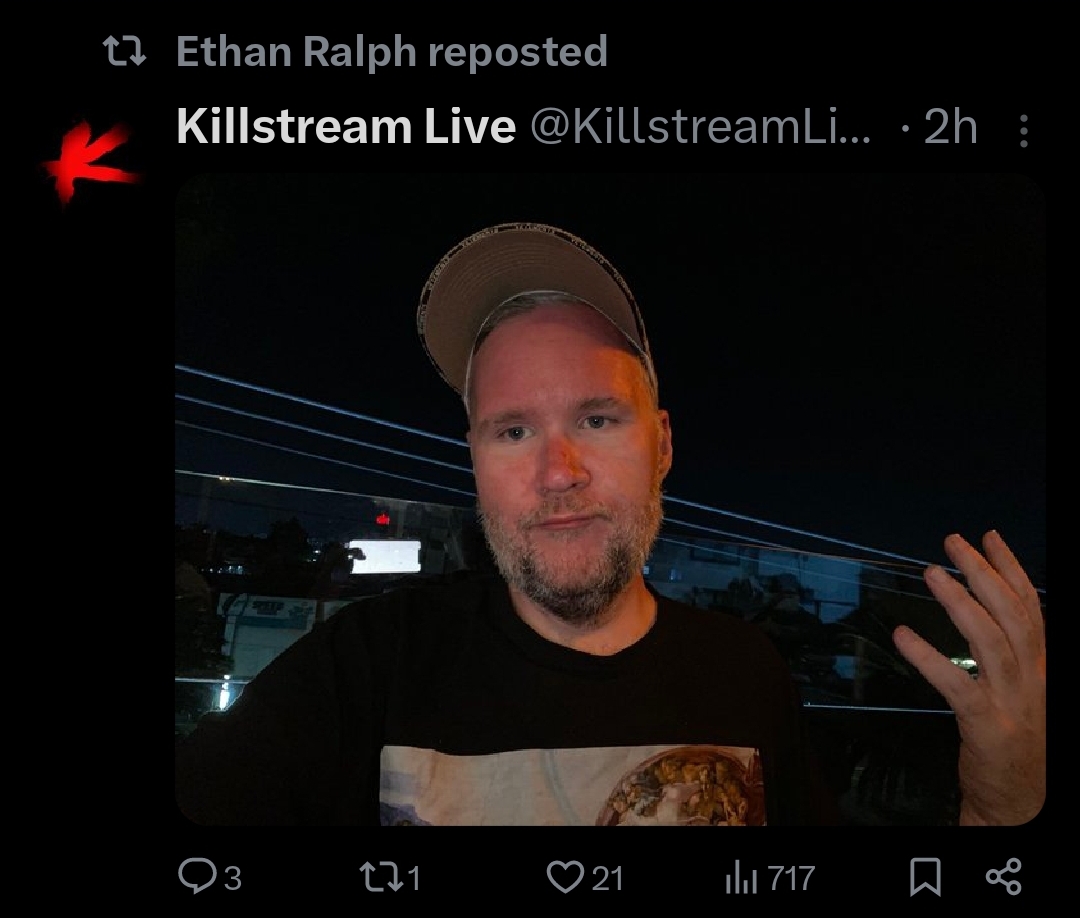The image size is (1080, 918).
Task: Open the attached photo full screen
Action: (x=610, y=499)
